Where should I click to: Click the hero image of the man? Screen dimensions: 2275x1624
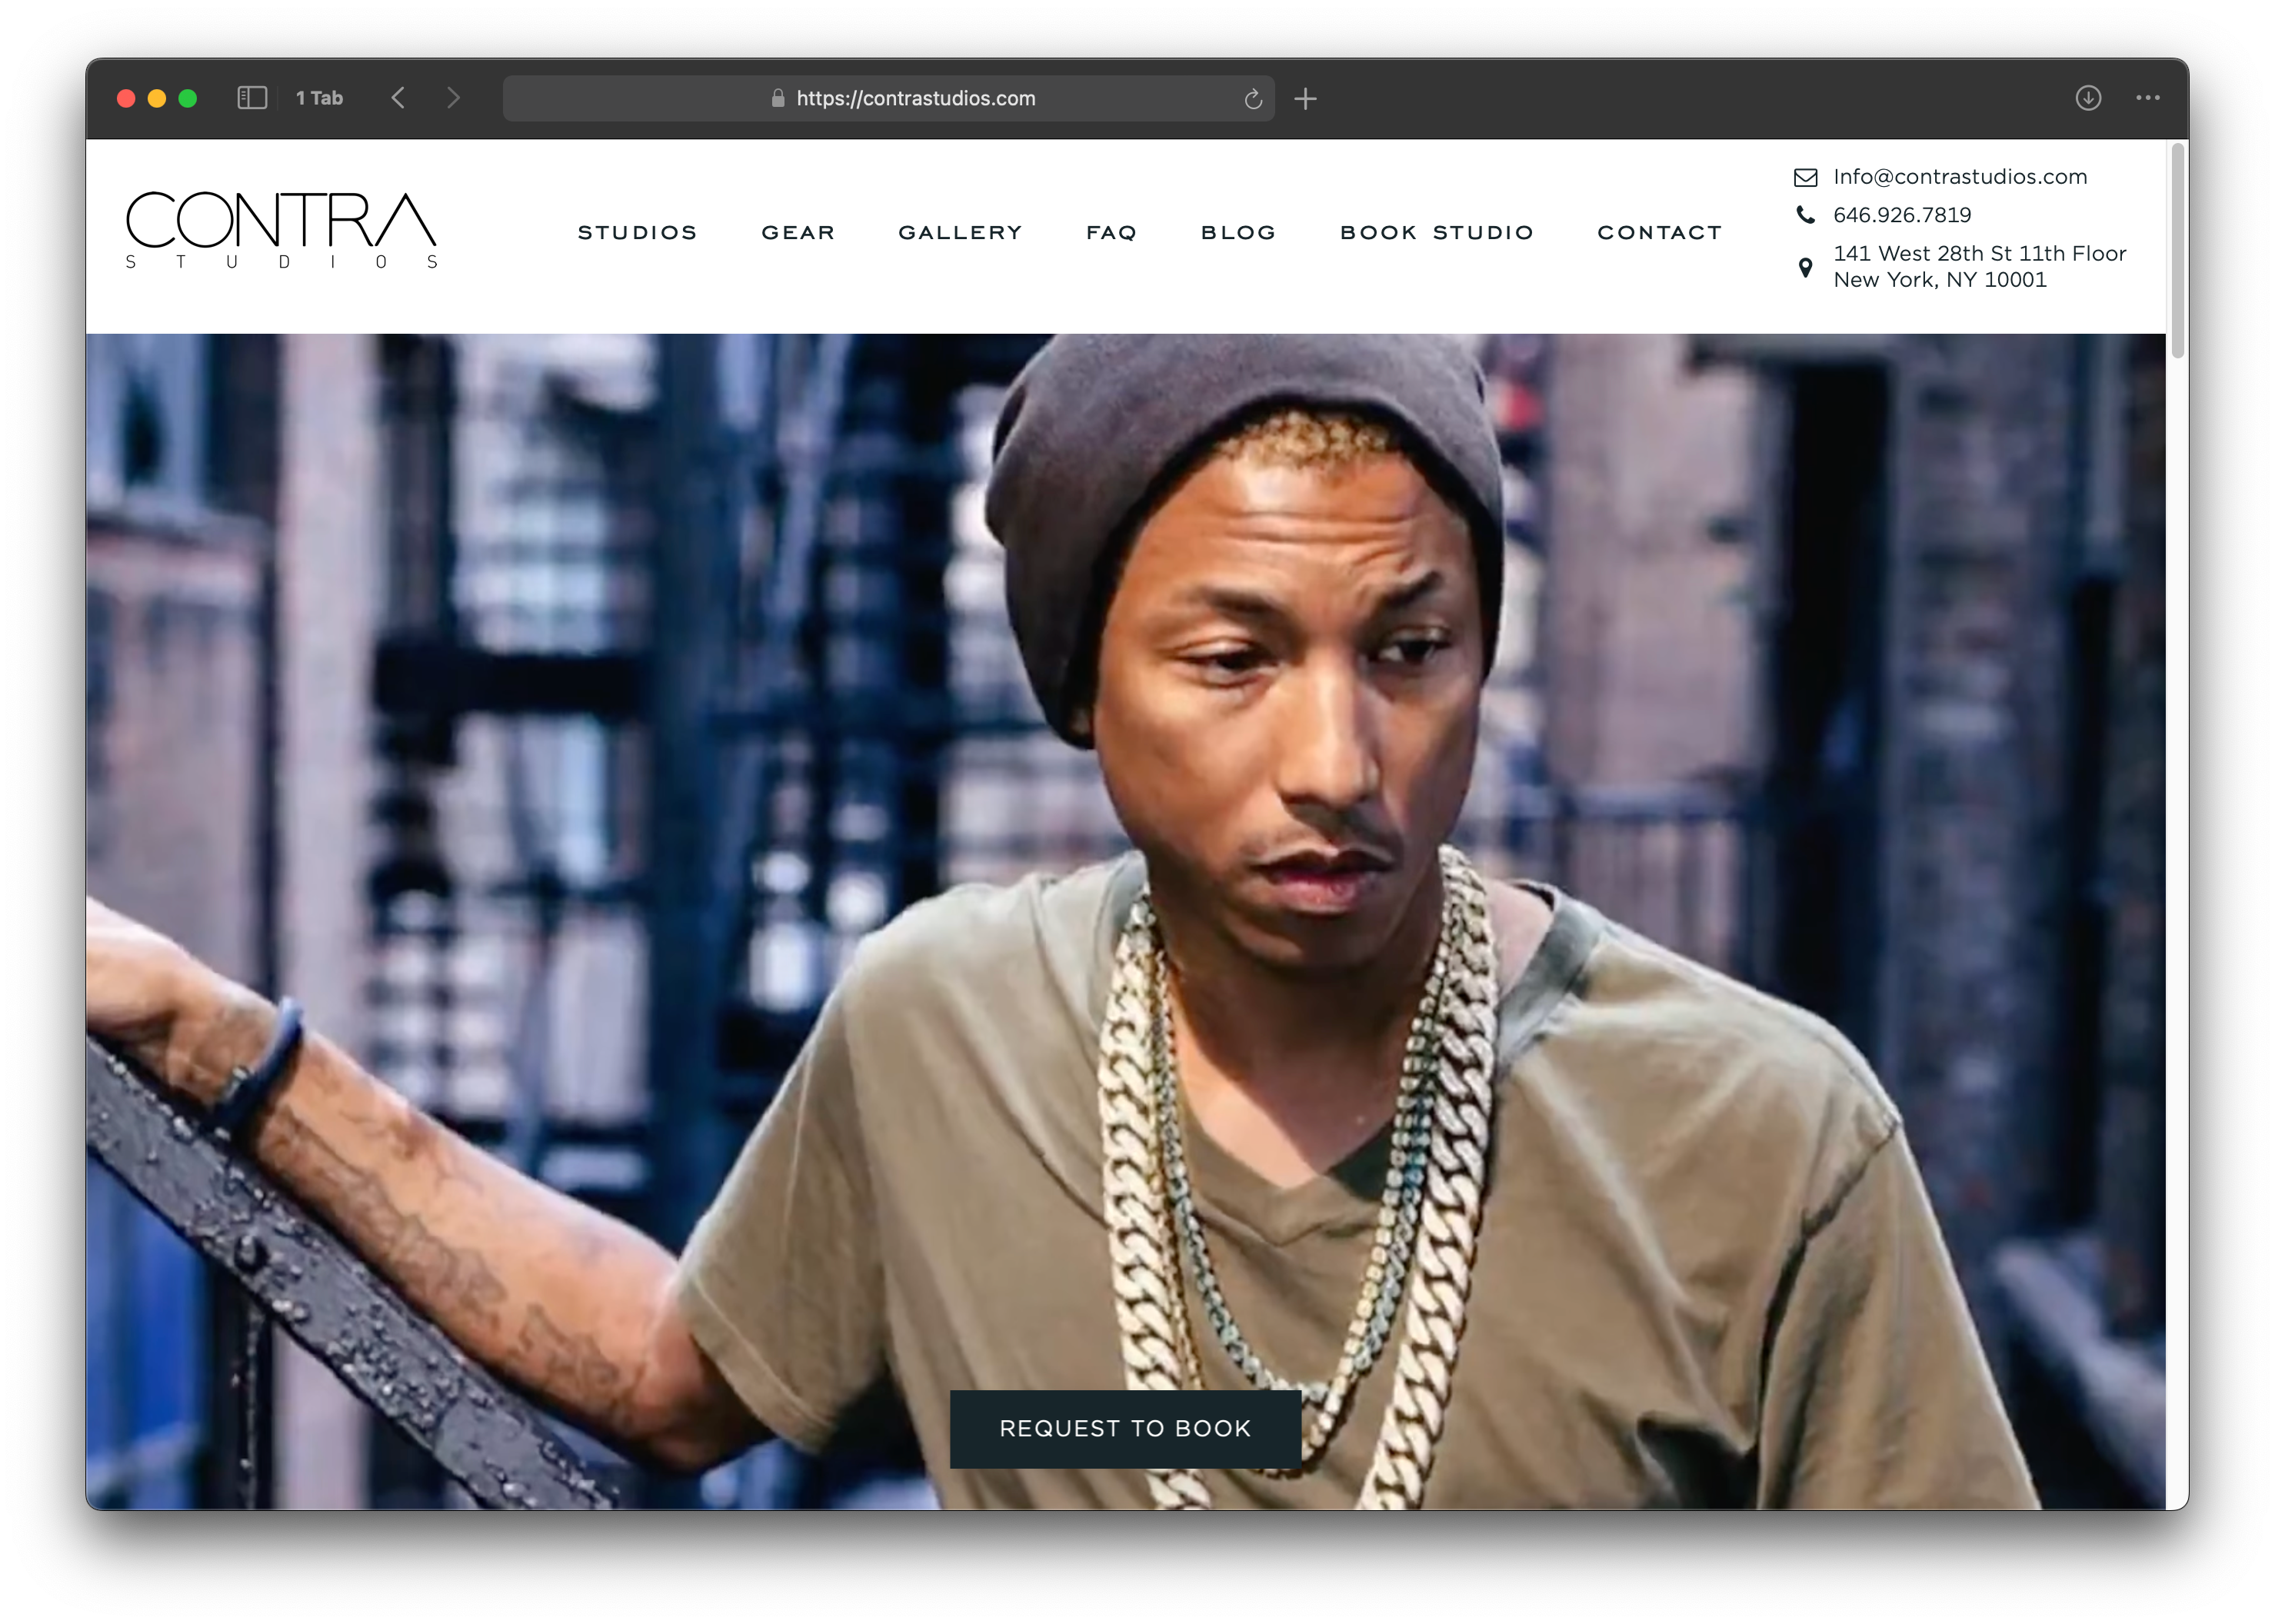[x=1125, y=921]
